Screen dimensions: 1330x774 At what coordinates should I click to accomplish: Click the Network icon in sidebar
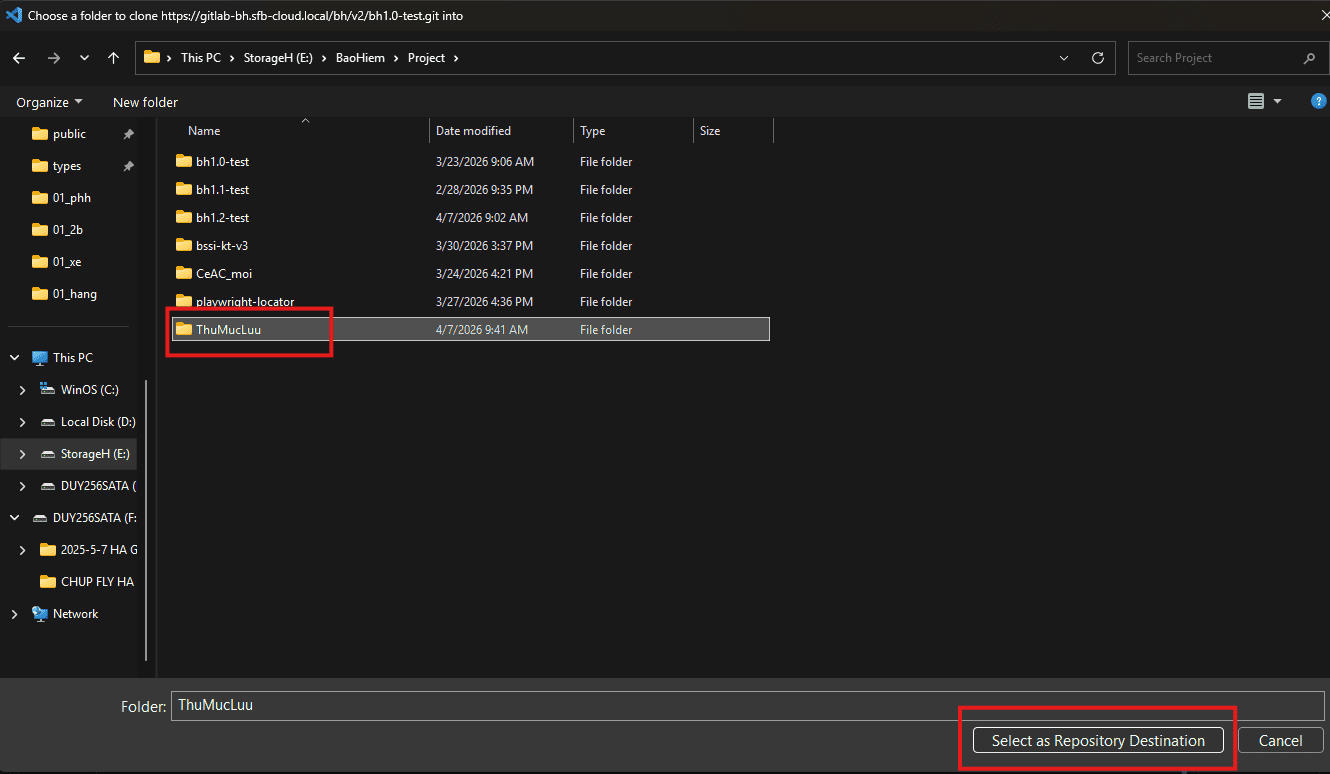click(39, 614)
